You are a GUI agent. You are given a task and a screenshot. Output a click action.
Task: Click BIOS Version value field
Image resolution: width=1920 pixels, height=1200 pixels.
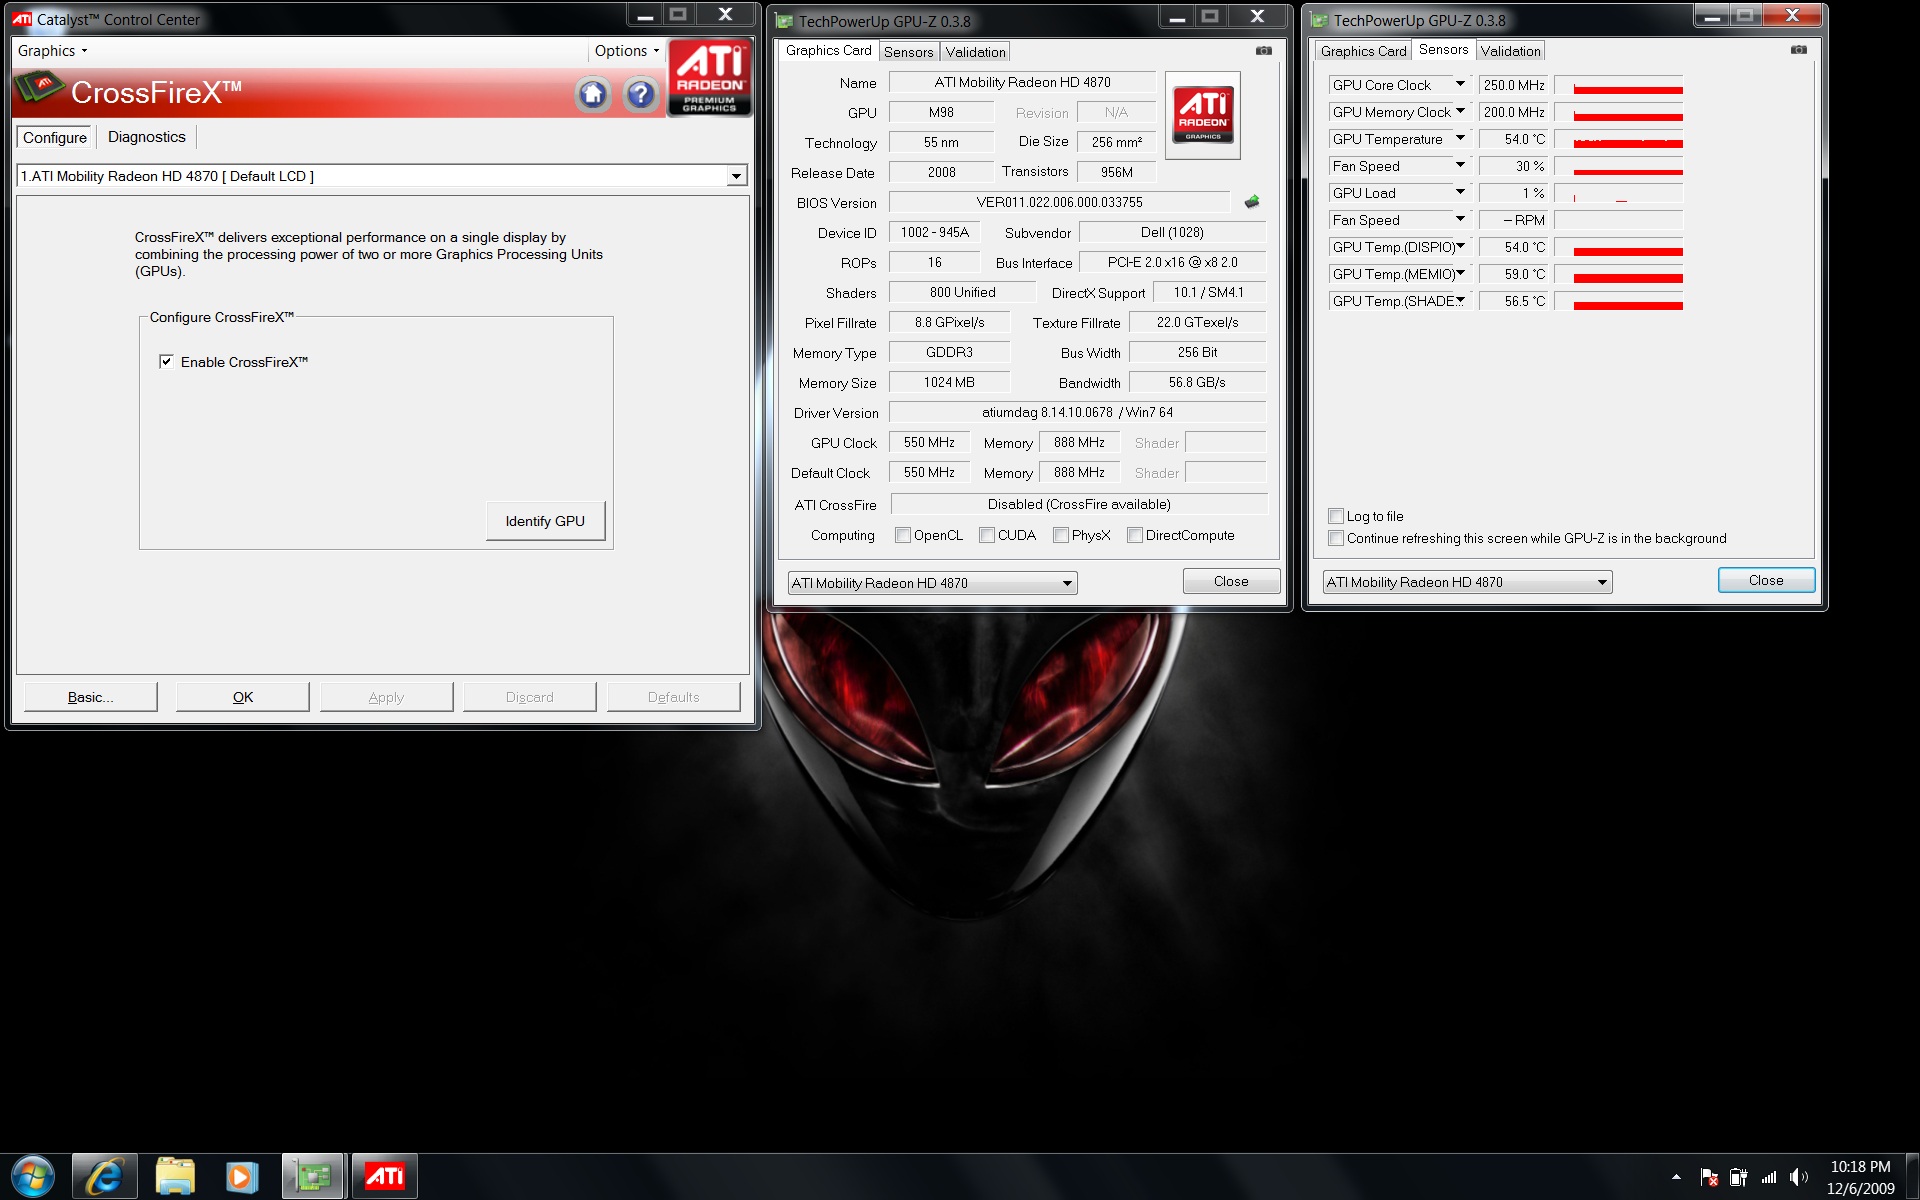1059,202
